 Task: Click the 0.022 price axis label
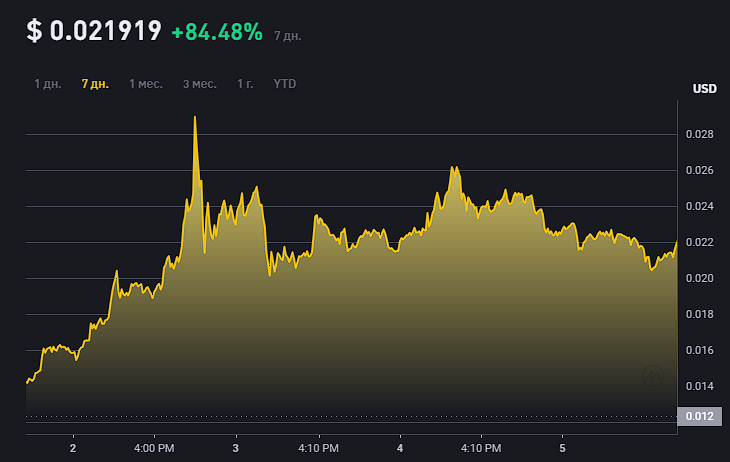[x=699, y=242]
